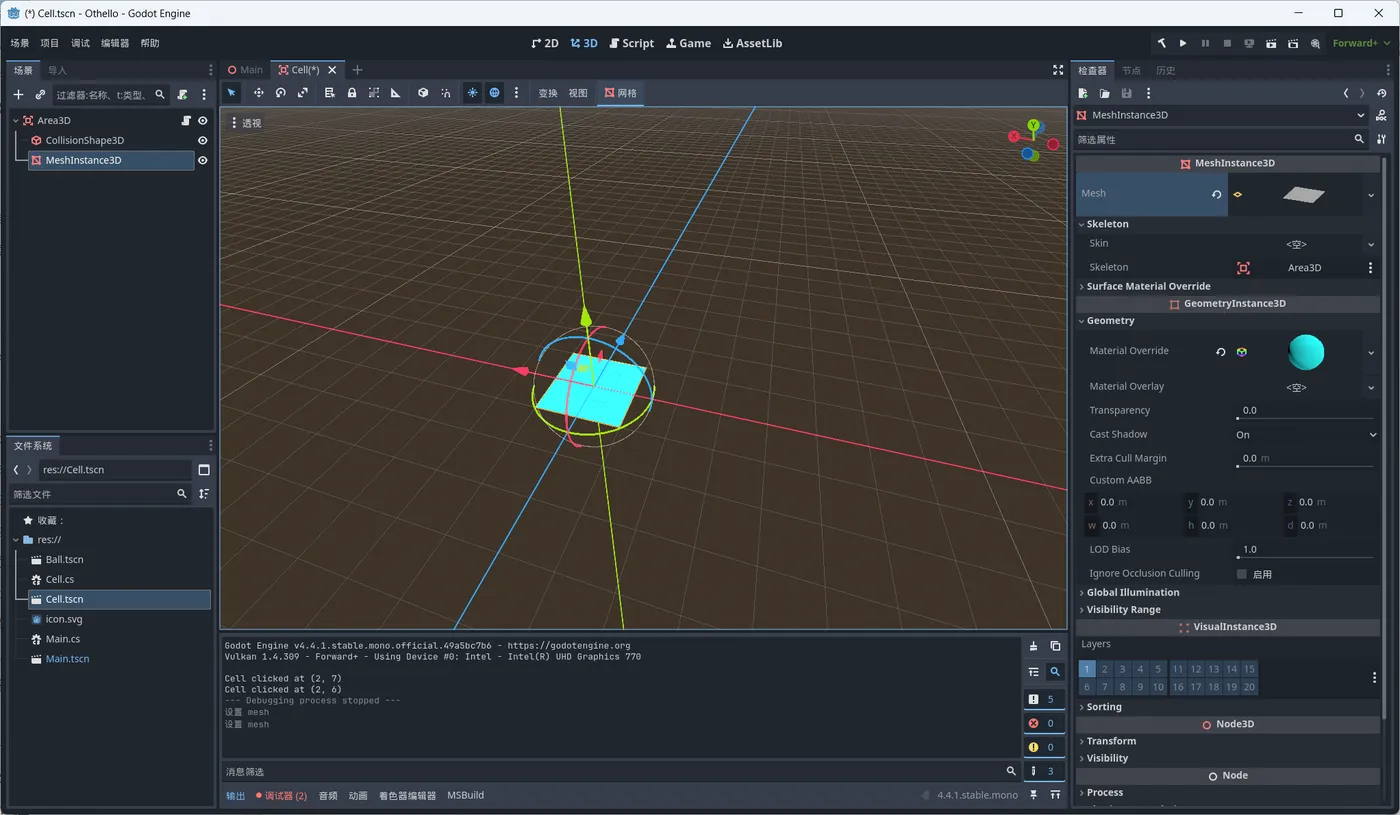Select the Rotate mode tool in 3D toolbar
The image size is (1400, 815).
281,93
